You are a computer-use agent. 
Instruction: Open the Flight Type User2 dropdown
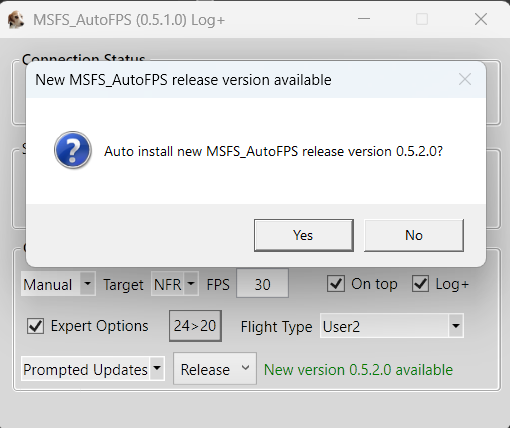coord(392,326)
